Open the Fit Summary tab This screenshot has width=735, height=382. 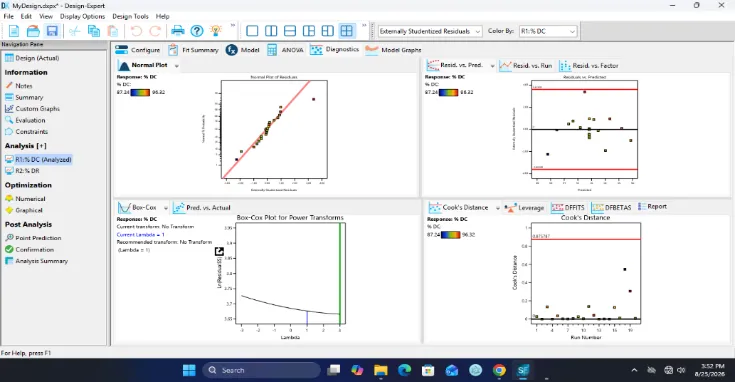(194, 50)
